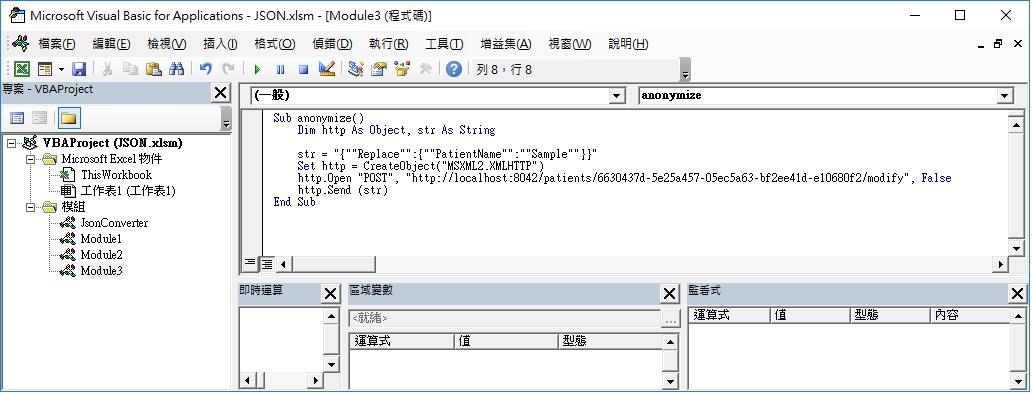The image size is (1032, 394).
Task: Click the View Code icon in project panel
Action: tap(17, 118)
